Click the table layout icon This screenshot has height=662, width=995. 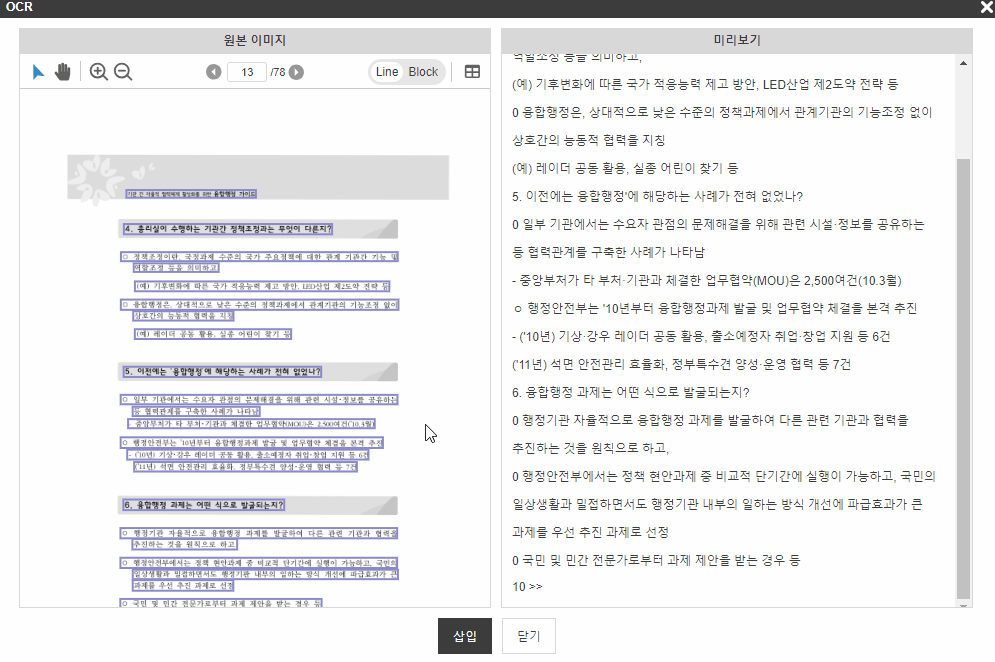tap(473, 72)
